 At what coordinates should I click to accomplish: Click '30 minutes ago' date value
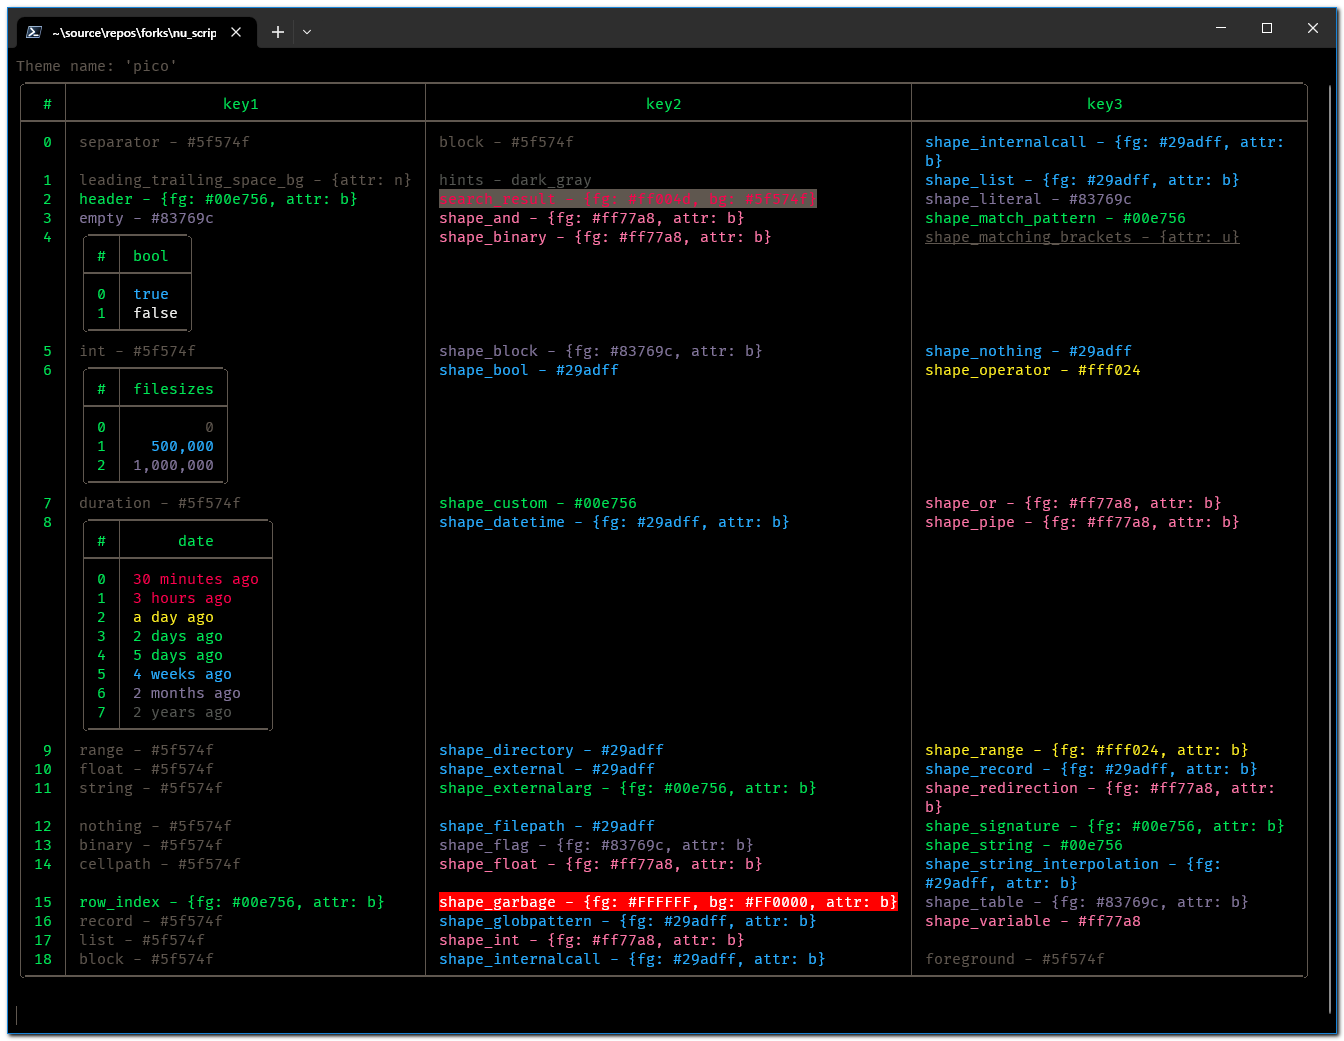[196, 579]
